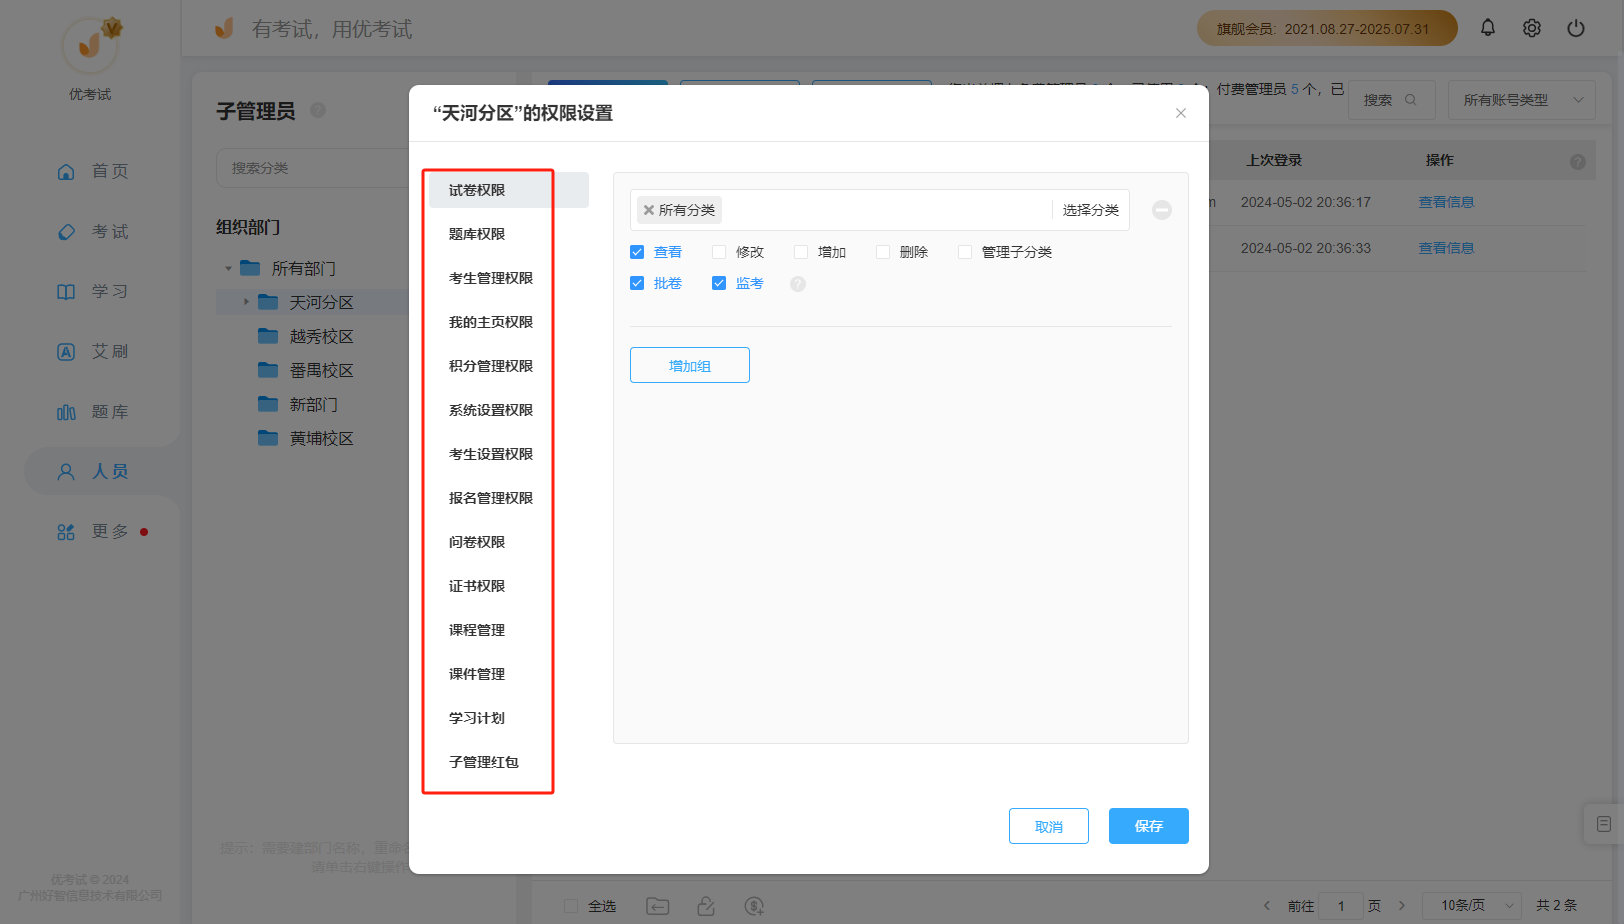This screenshot has height=924, width=1624.
Task: Select the 报名管理权限 tab
Action: pyautogui.click(x=509, y=498)
